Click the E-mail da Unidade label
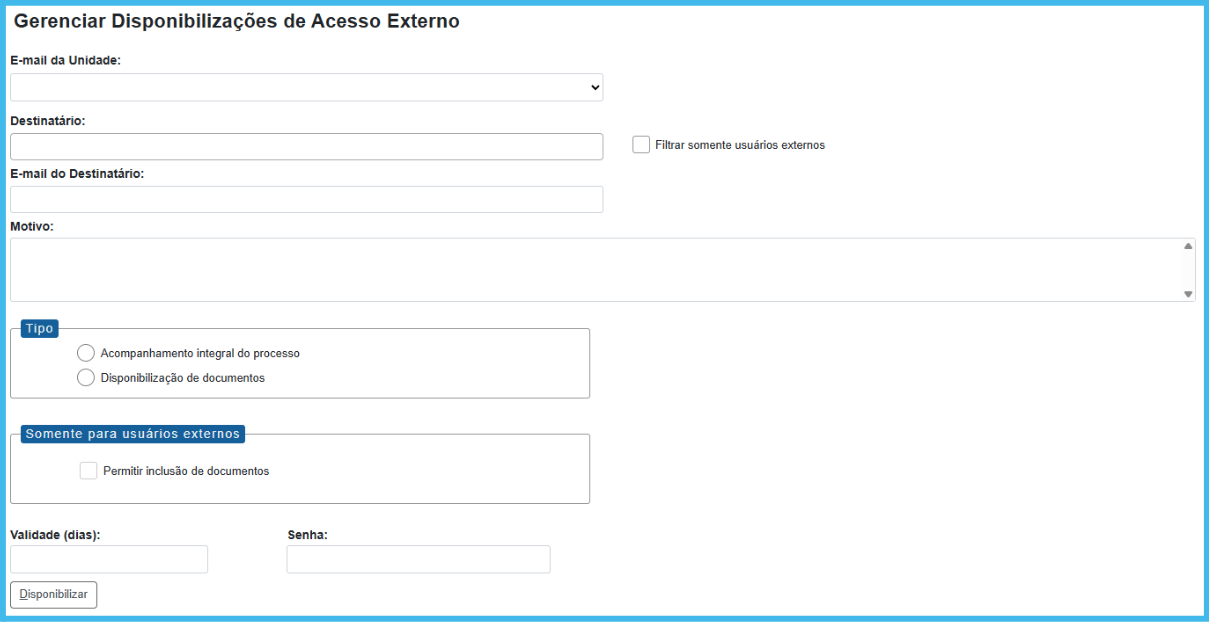The width and height of the screenshot is (1209, 622). tap(65, 61)
